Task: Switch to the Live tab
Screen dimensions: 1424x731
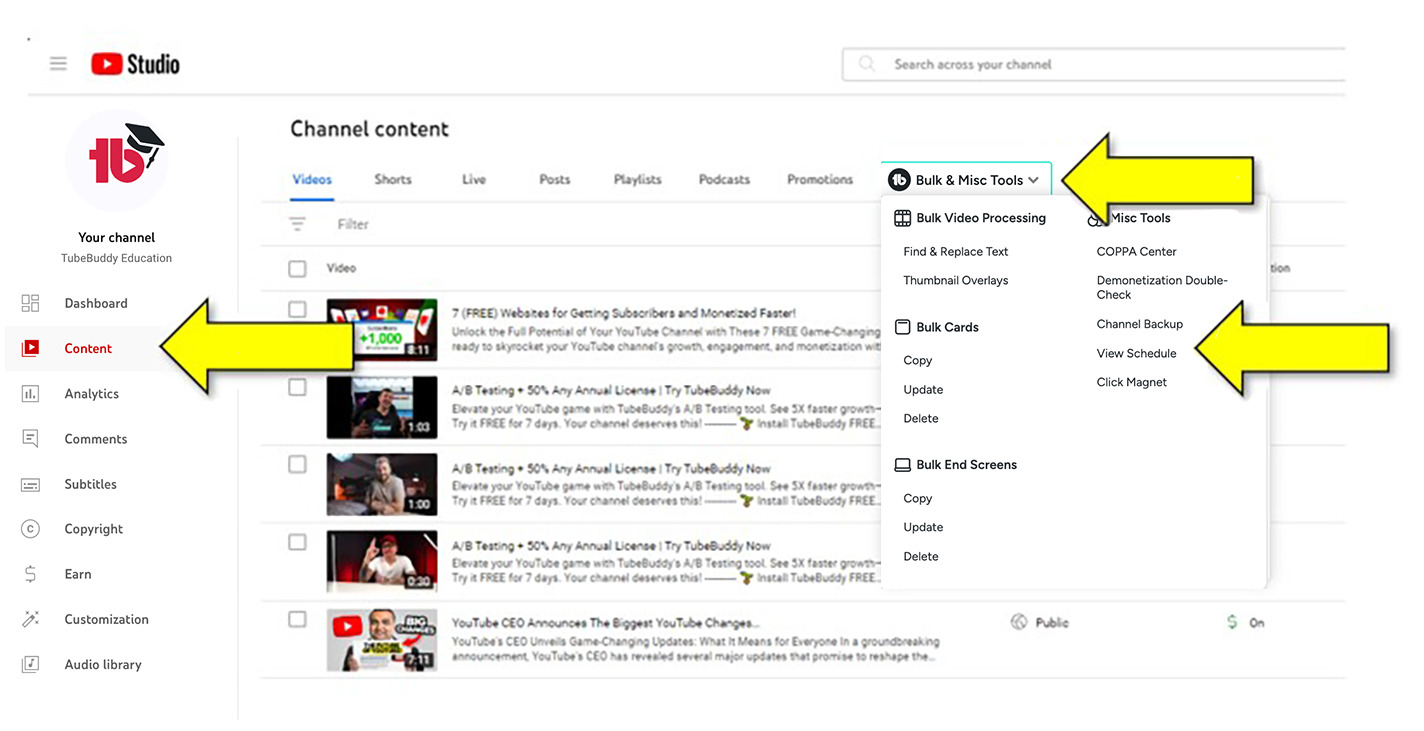Action: 474,179
